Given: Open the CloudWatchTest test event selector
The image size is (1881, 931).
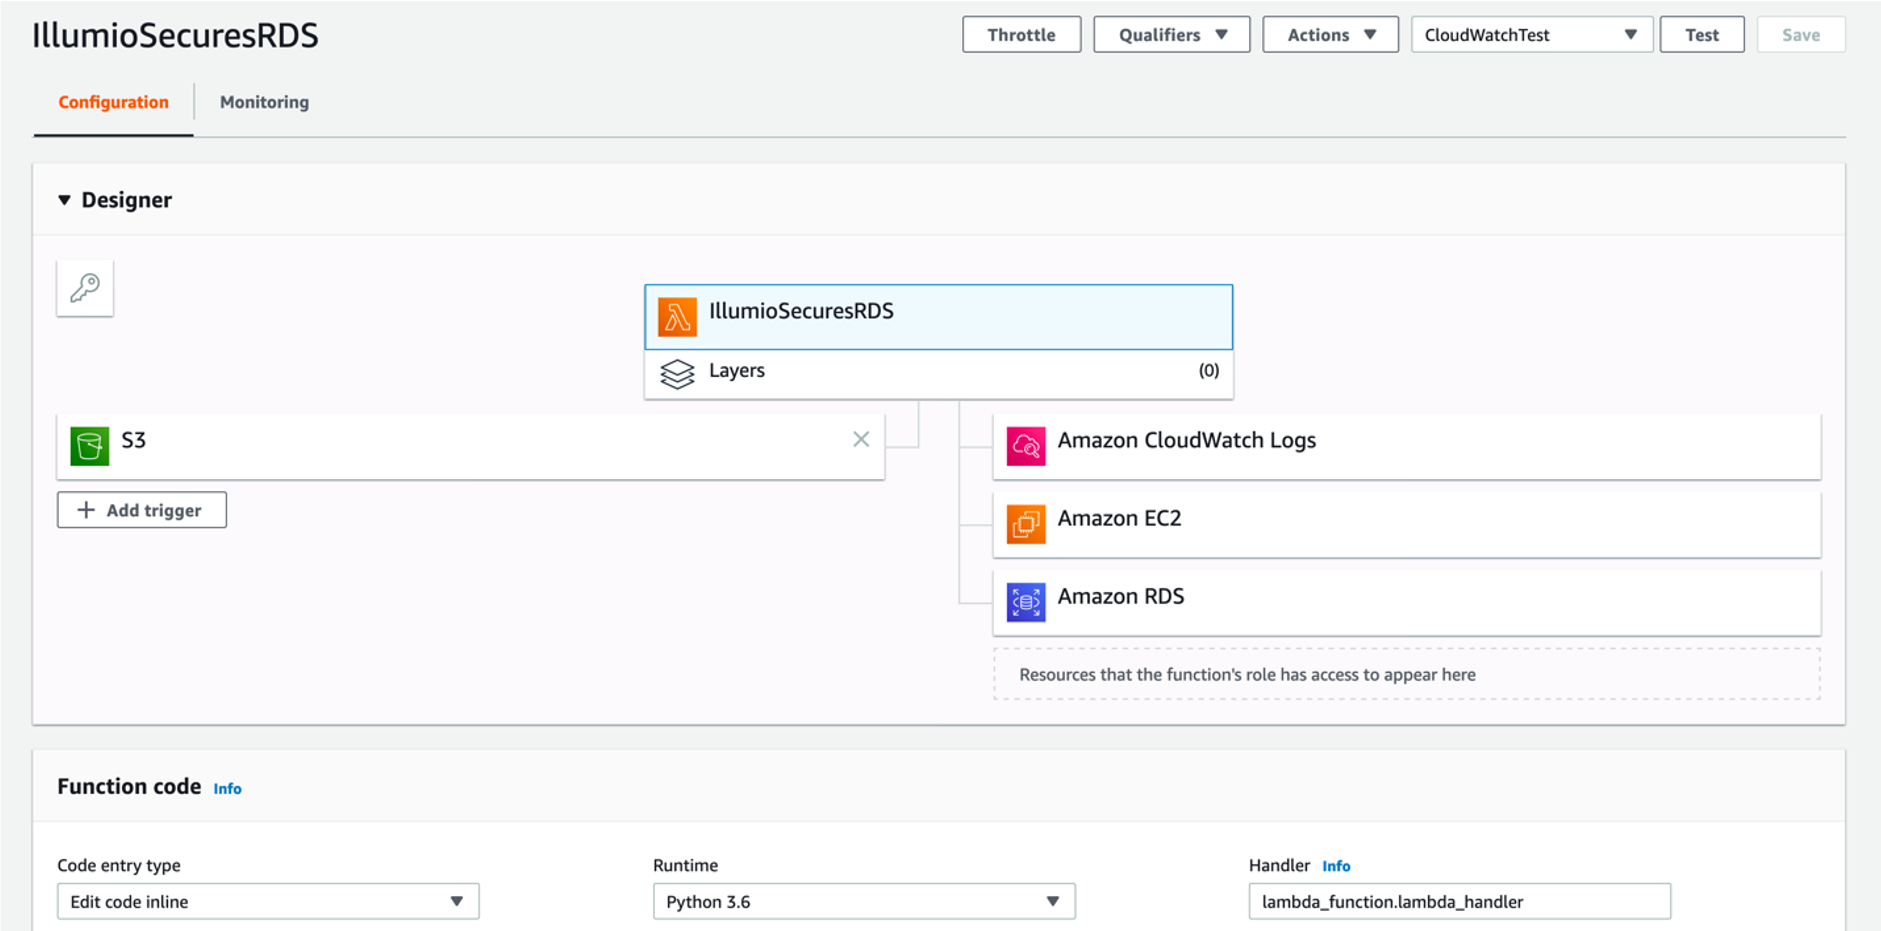Looking at the screenshot, I should pos(1530,34).
